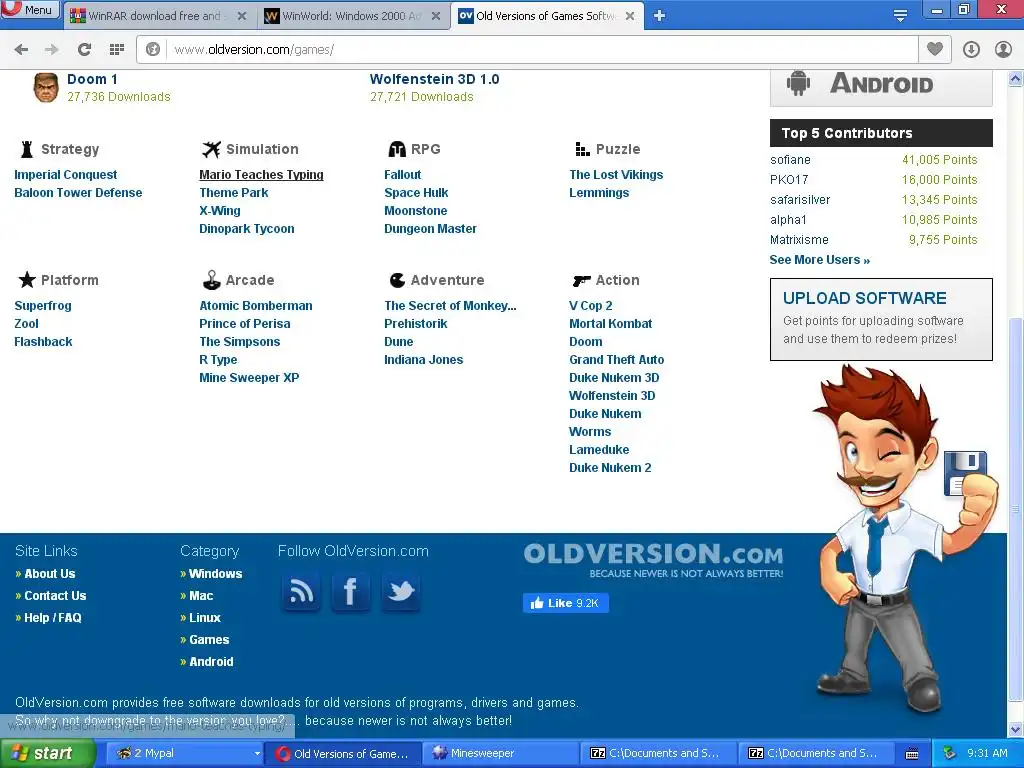Screen dimensions: 1024x768
Task: Open the Imperial Conquest link
Action: click(x=65, y=175)
